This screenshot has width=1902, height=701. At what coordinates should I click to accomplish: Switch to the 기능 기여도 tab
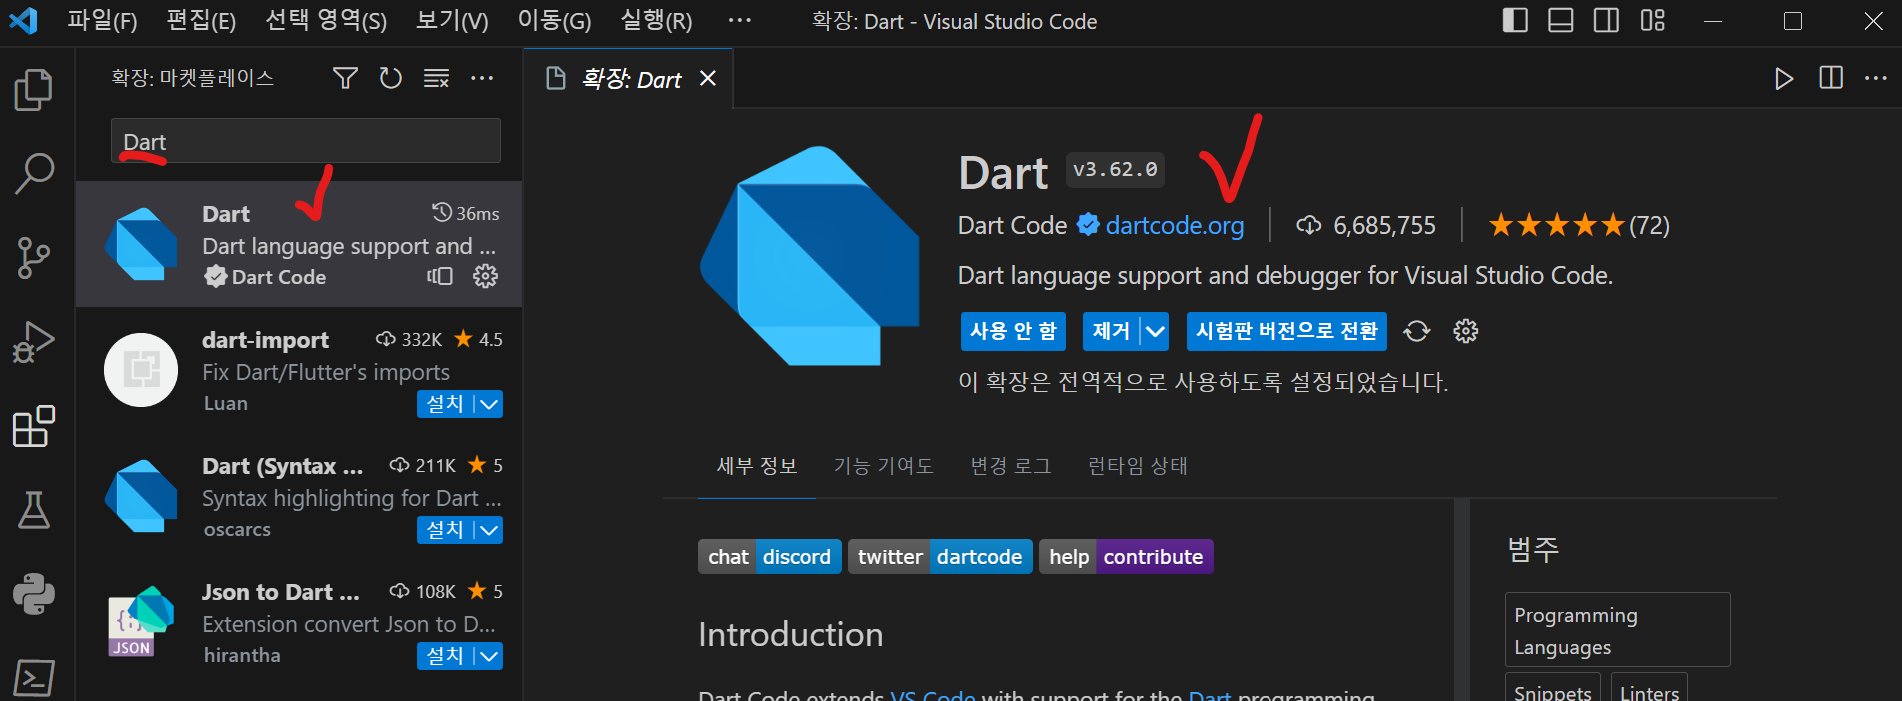[x=884, y=466]
